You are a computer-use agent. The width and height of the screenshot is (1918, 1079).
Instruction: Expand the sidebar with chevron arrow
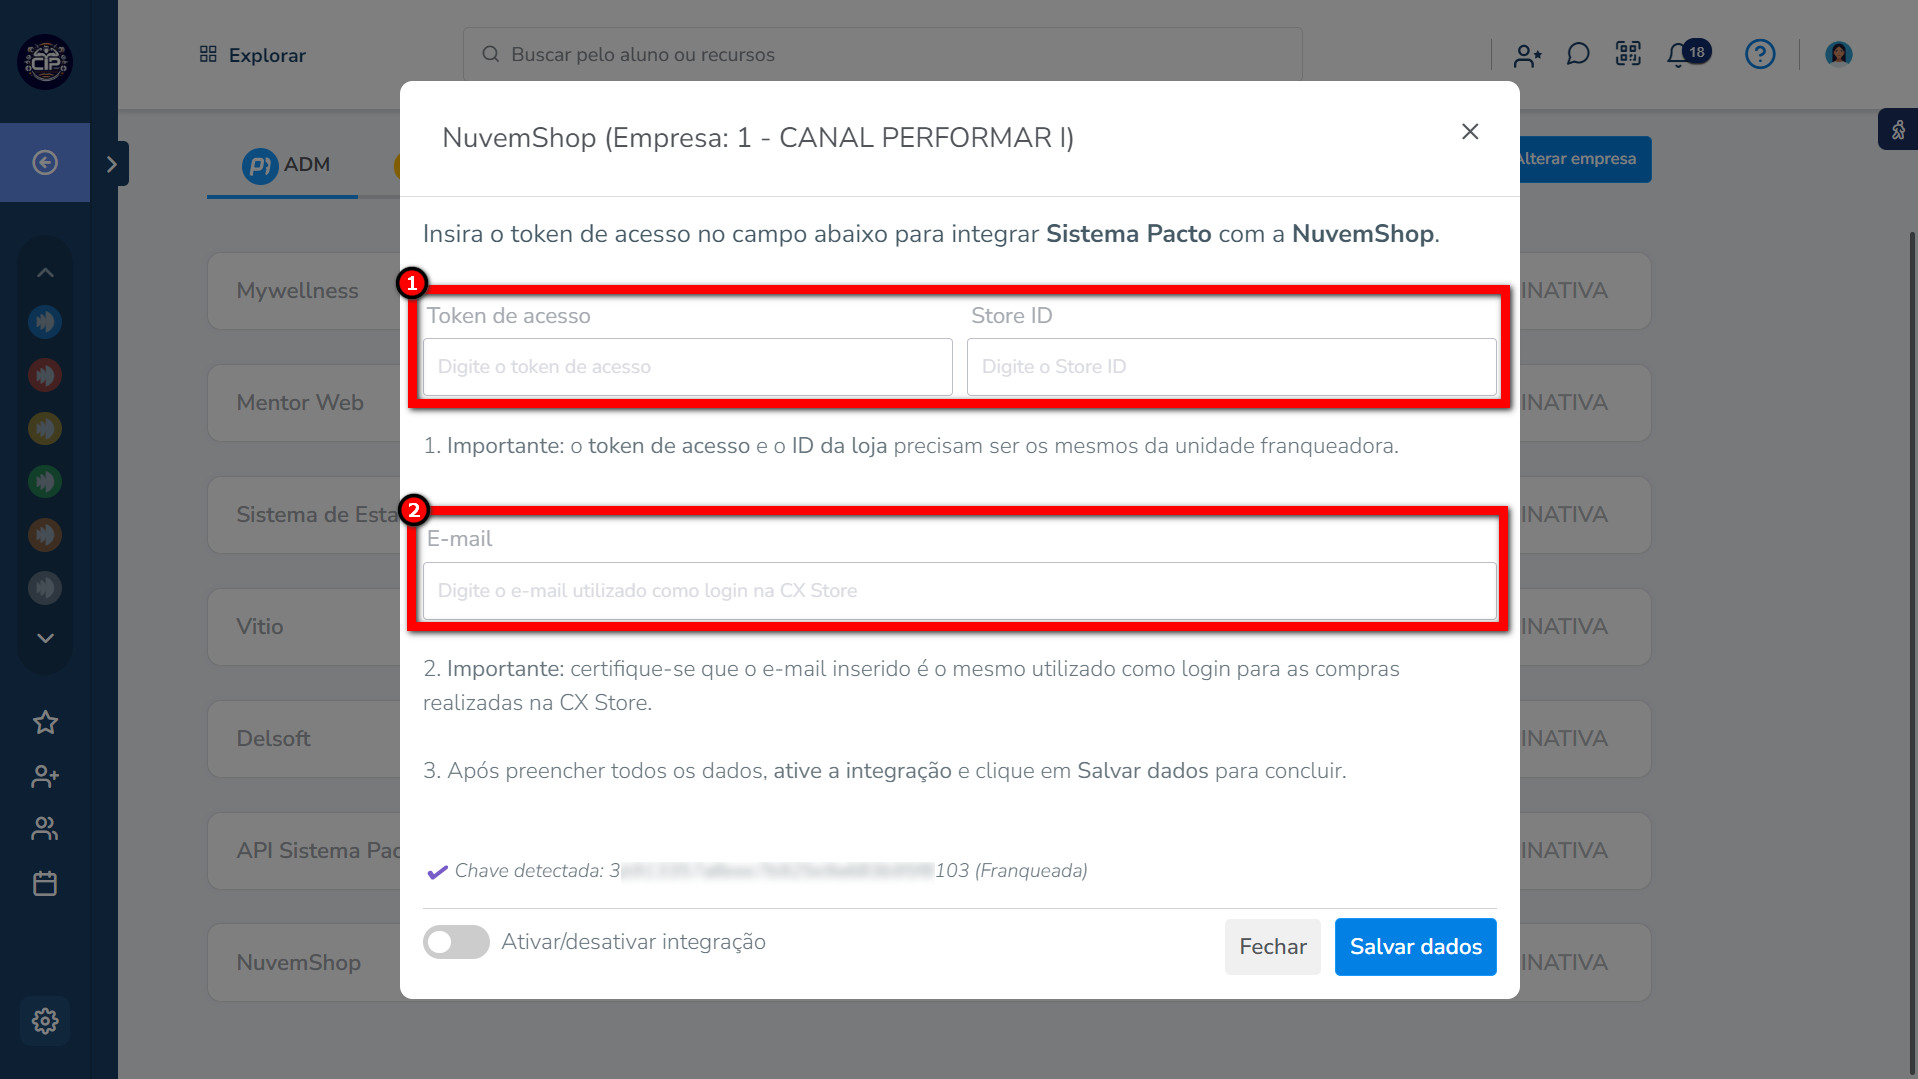pyautogui.click(x=112, y=164)
